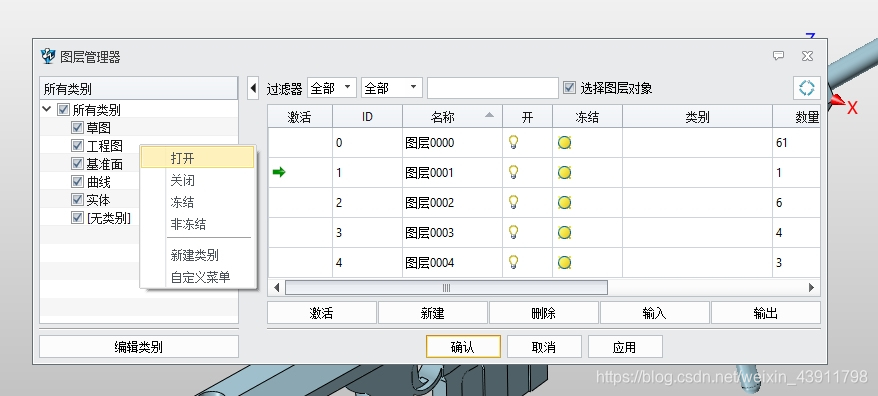Select the 图层0002 name cell
878x396 pixels.
tap(452, 203)
